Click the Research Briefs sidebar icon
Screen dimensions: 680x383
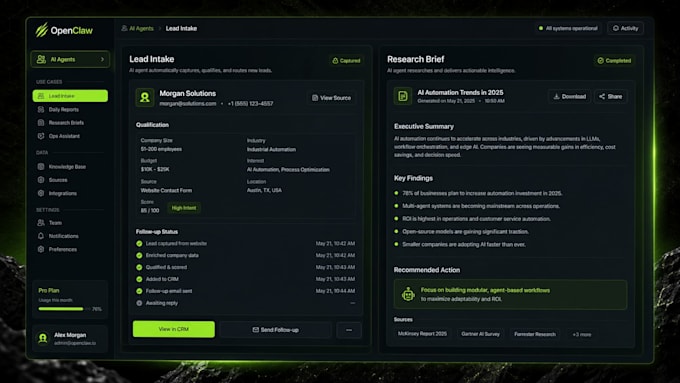(41, 123)
